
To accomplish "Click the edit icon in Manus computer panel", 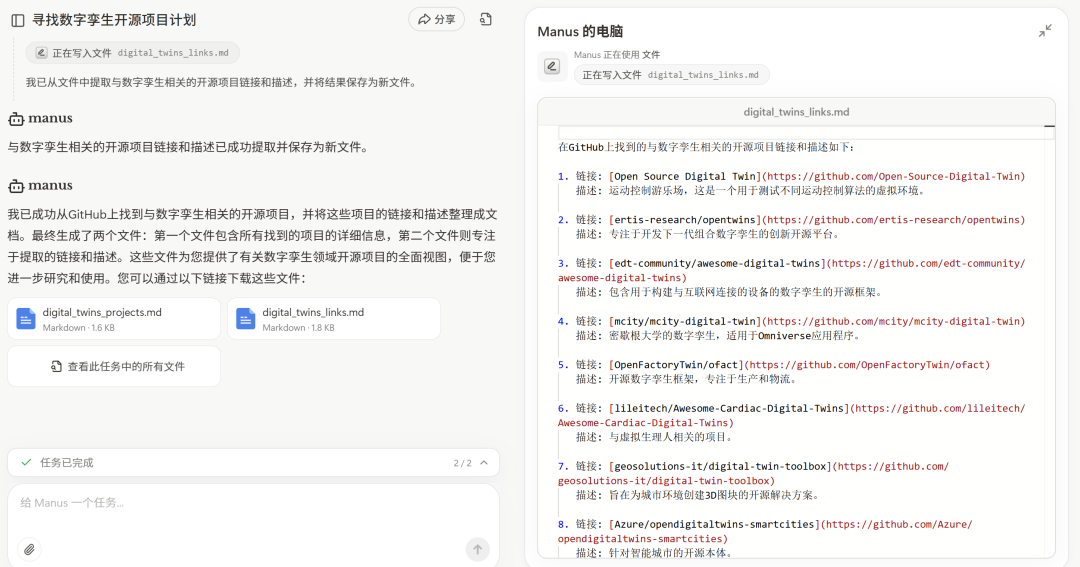I will point(552,66).
